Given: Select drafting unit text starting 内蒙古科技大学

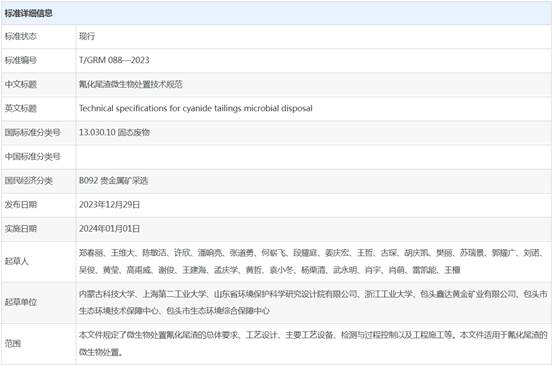Looking at the screenshot, I should [313, 302].
